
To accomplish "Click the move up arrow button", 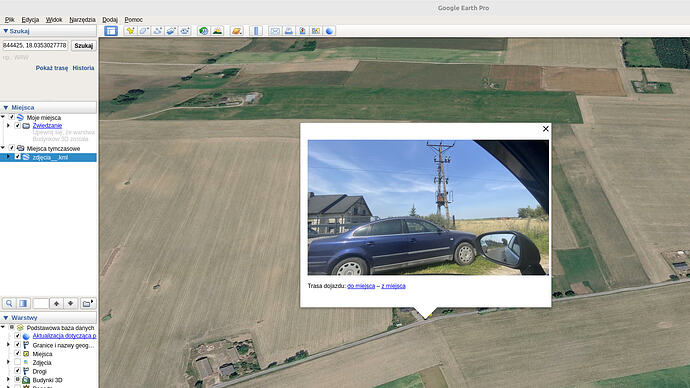I will tap(57, 304).
